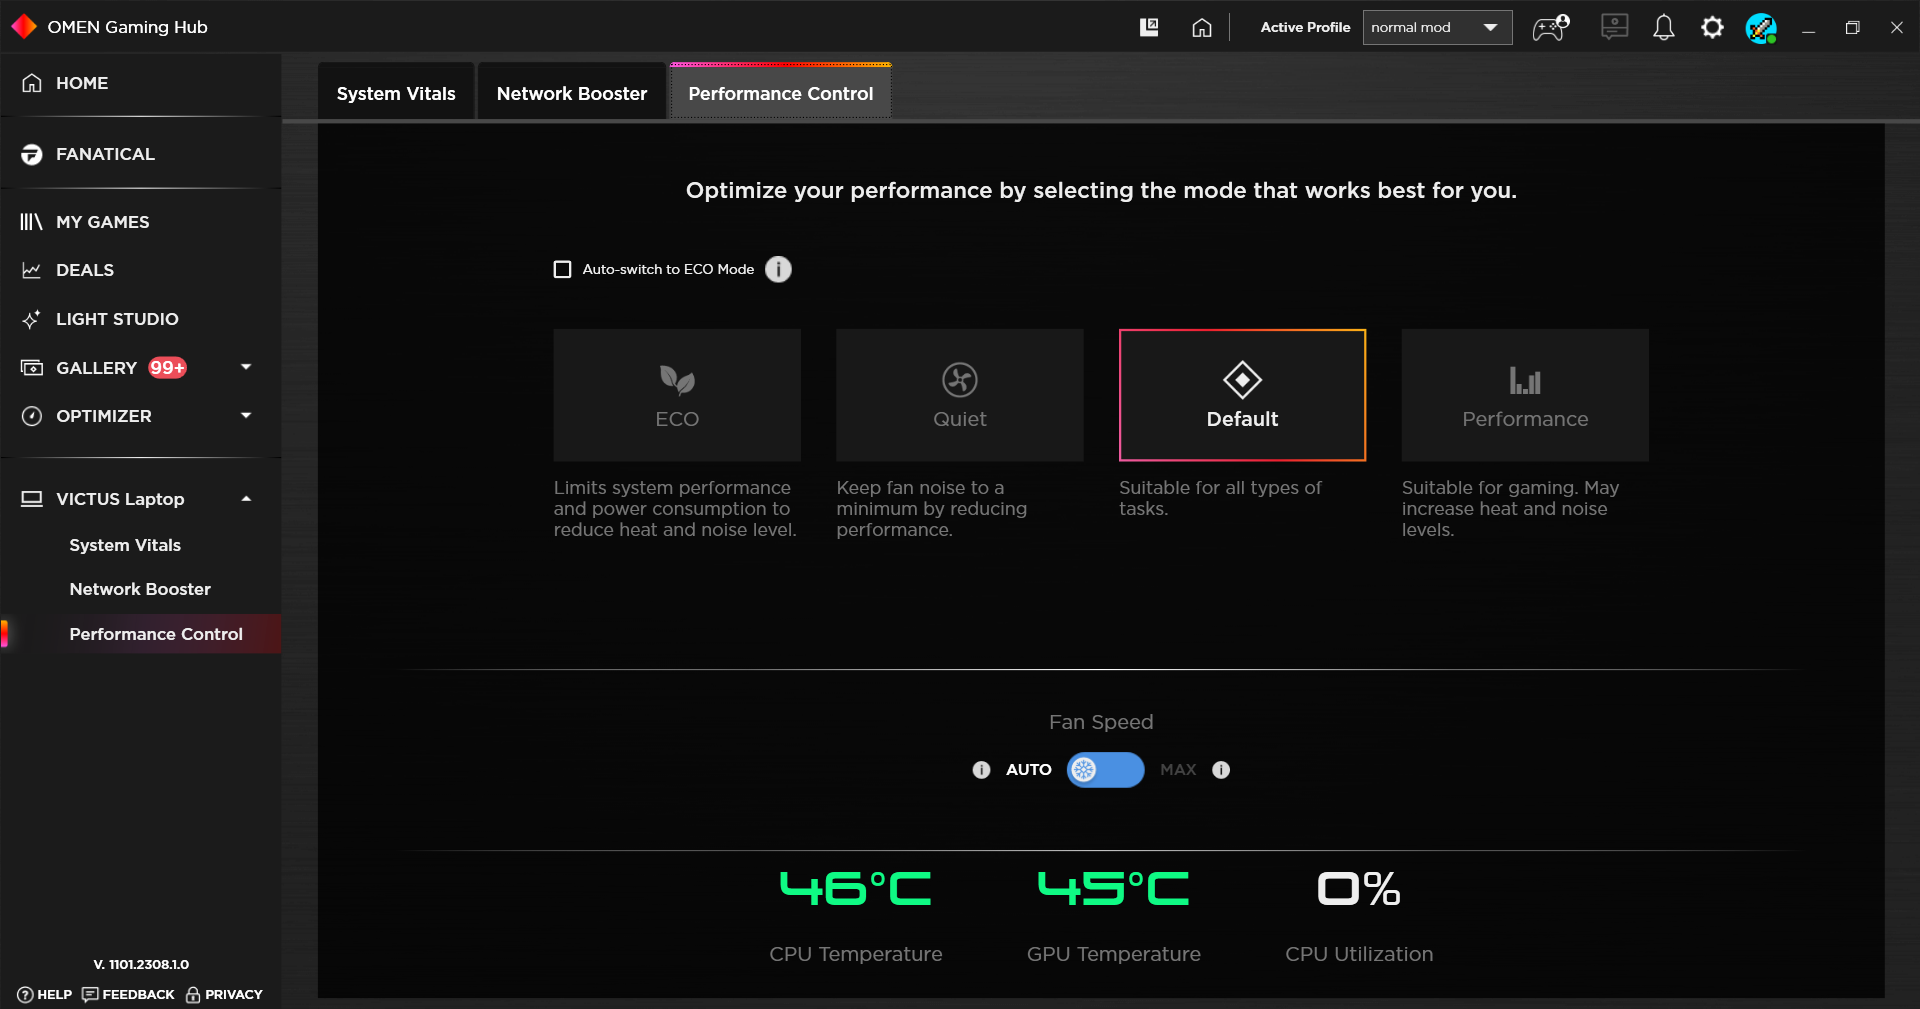Click the My Games library icon
Screen dimensions: 1920x1009
coord(32,222)
